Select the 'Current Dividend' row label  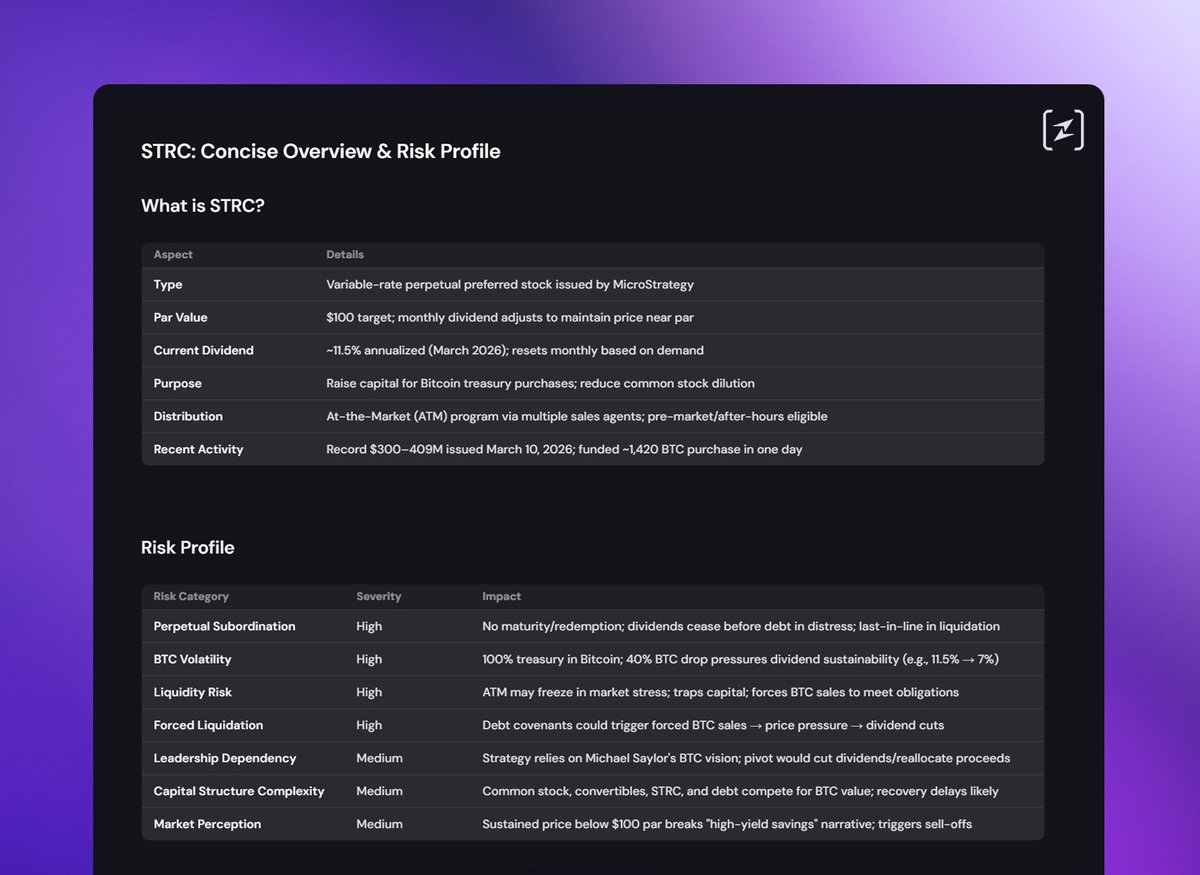click(x=204, y=351)
